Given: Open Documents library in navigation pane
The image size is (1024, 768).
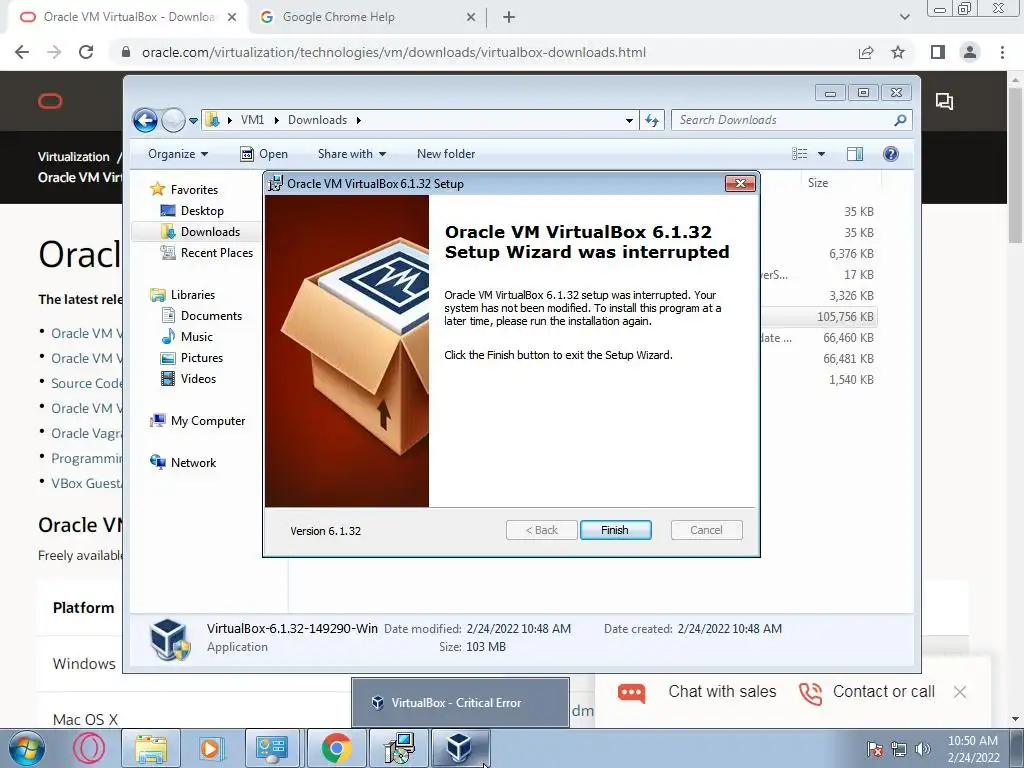Looking at the screenshot, I should (211, 316).
